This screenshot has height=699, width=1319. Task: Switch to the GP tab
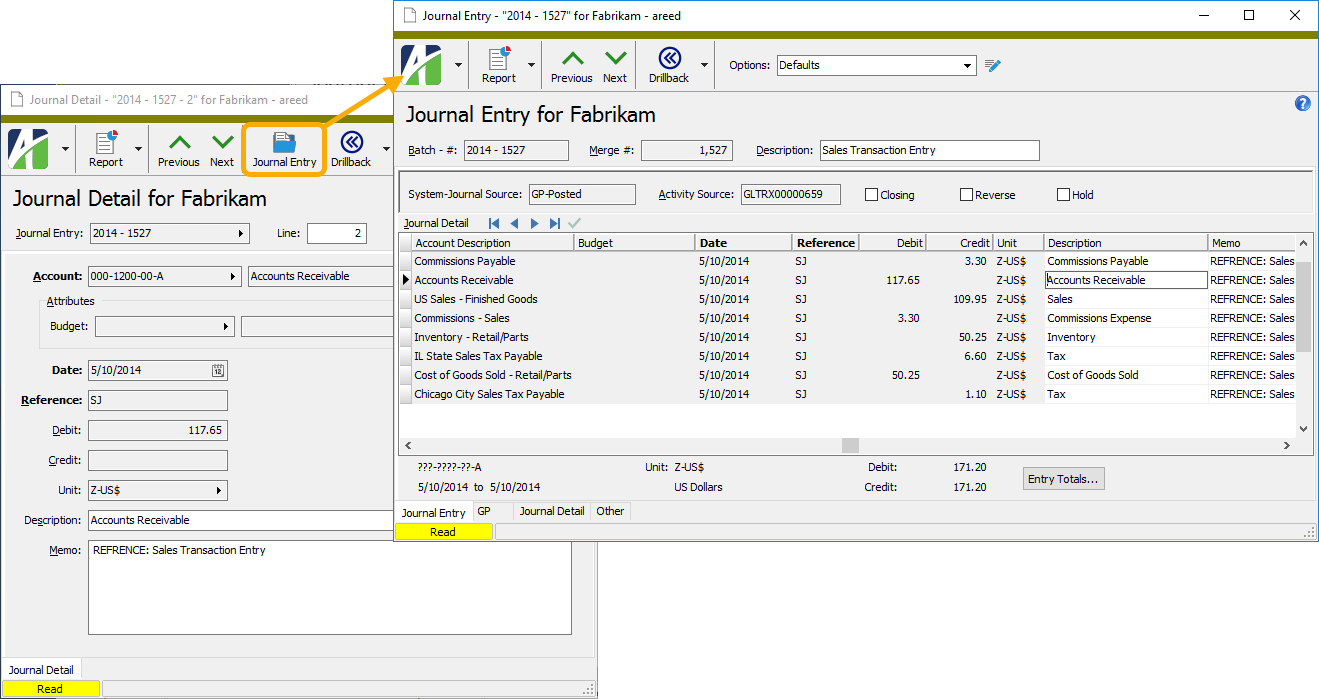point(484,511)
